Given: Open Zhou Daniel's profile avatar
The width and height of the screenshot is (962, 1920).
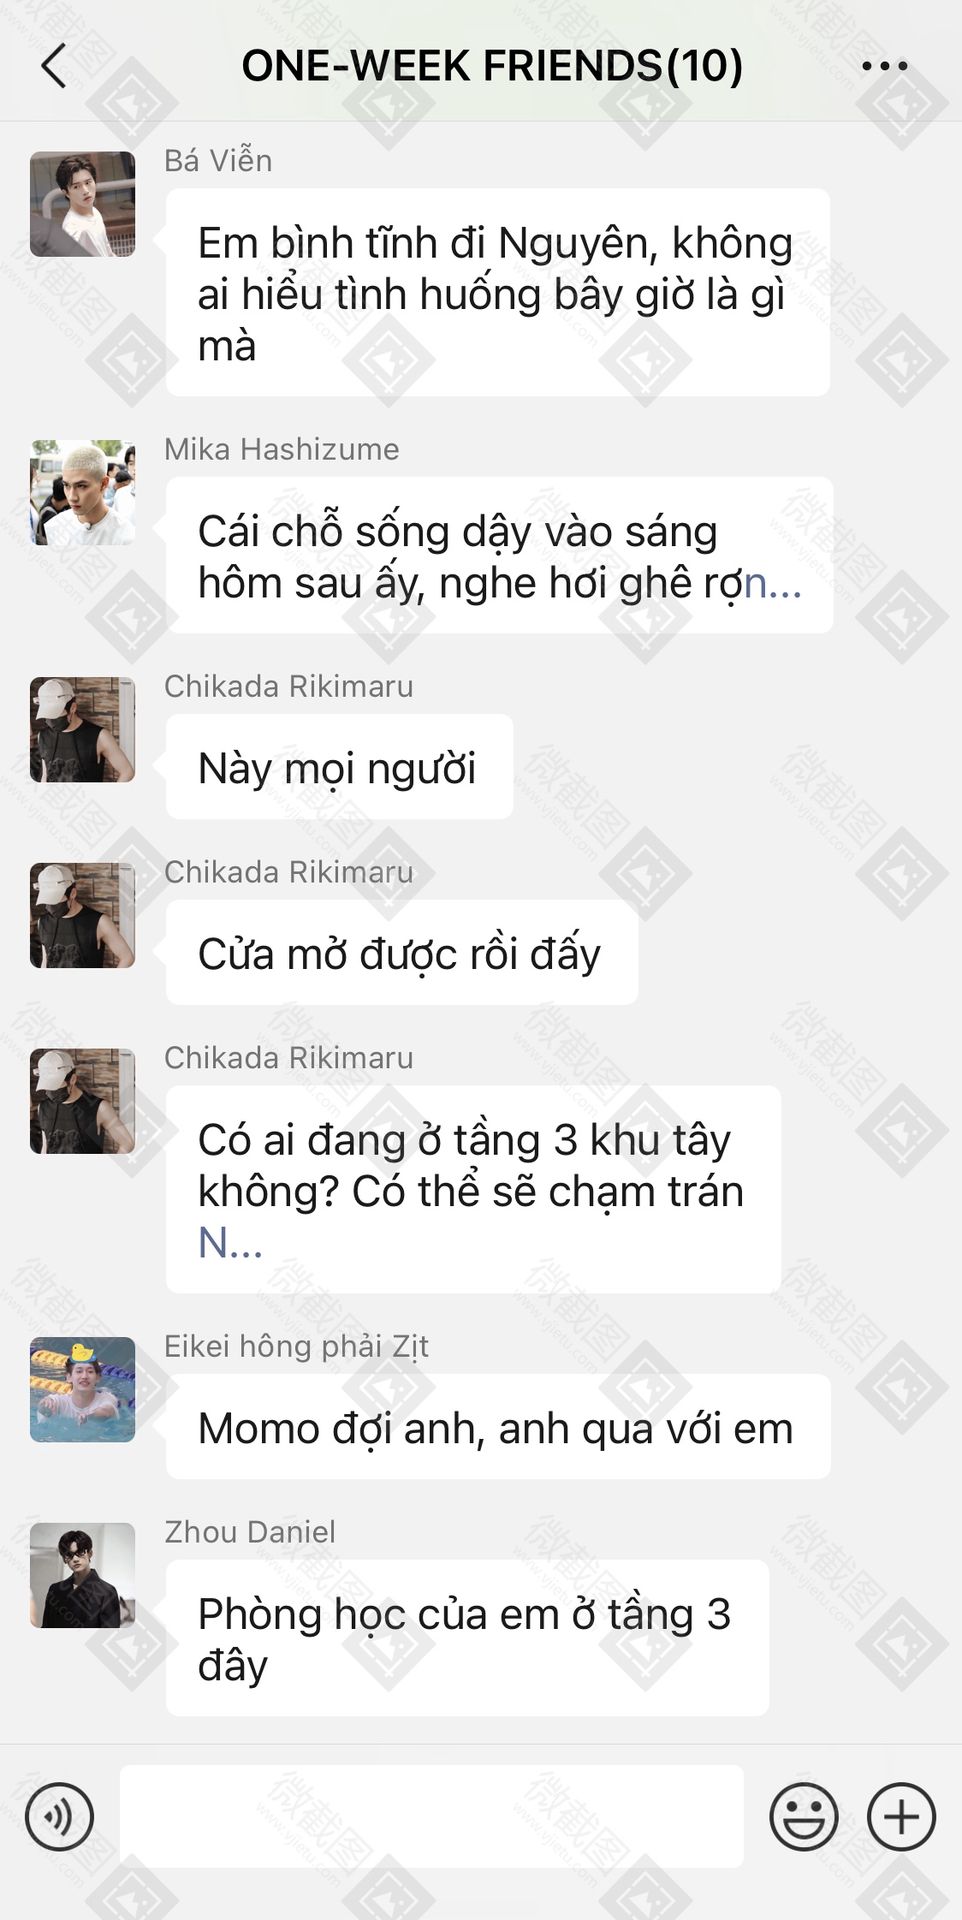Looking at the screenshot, I should click(x=82, y=1575).
